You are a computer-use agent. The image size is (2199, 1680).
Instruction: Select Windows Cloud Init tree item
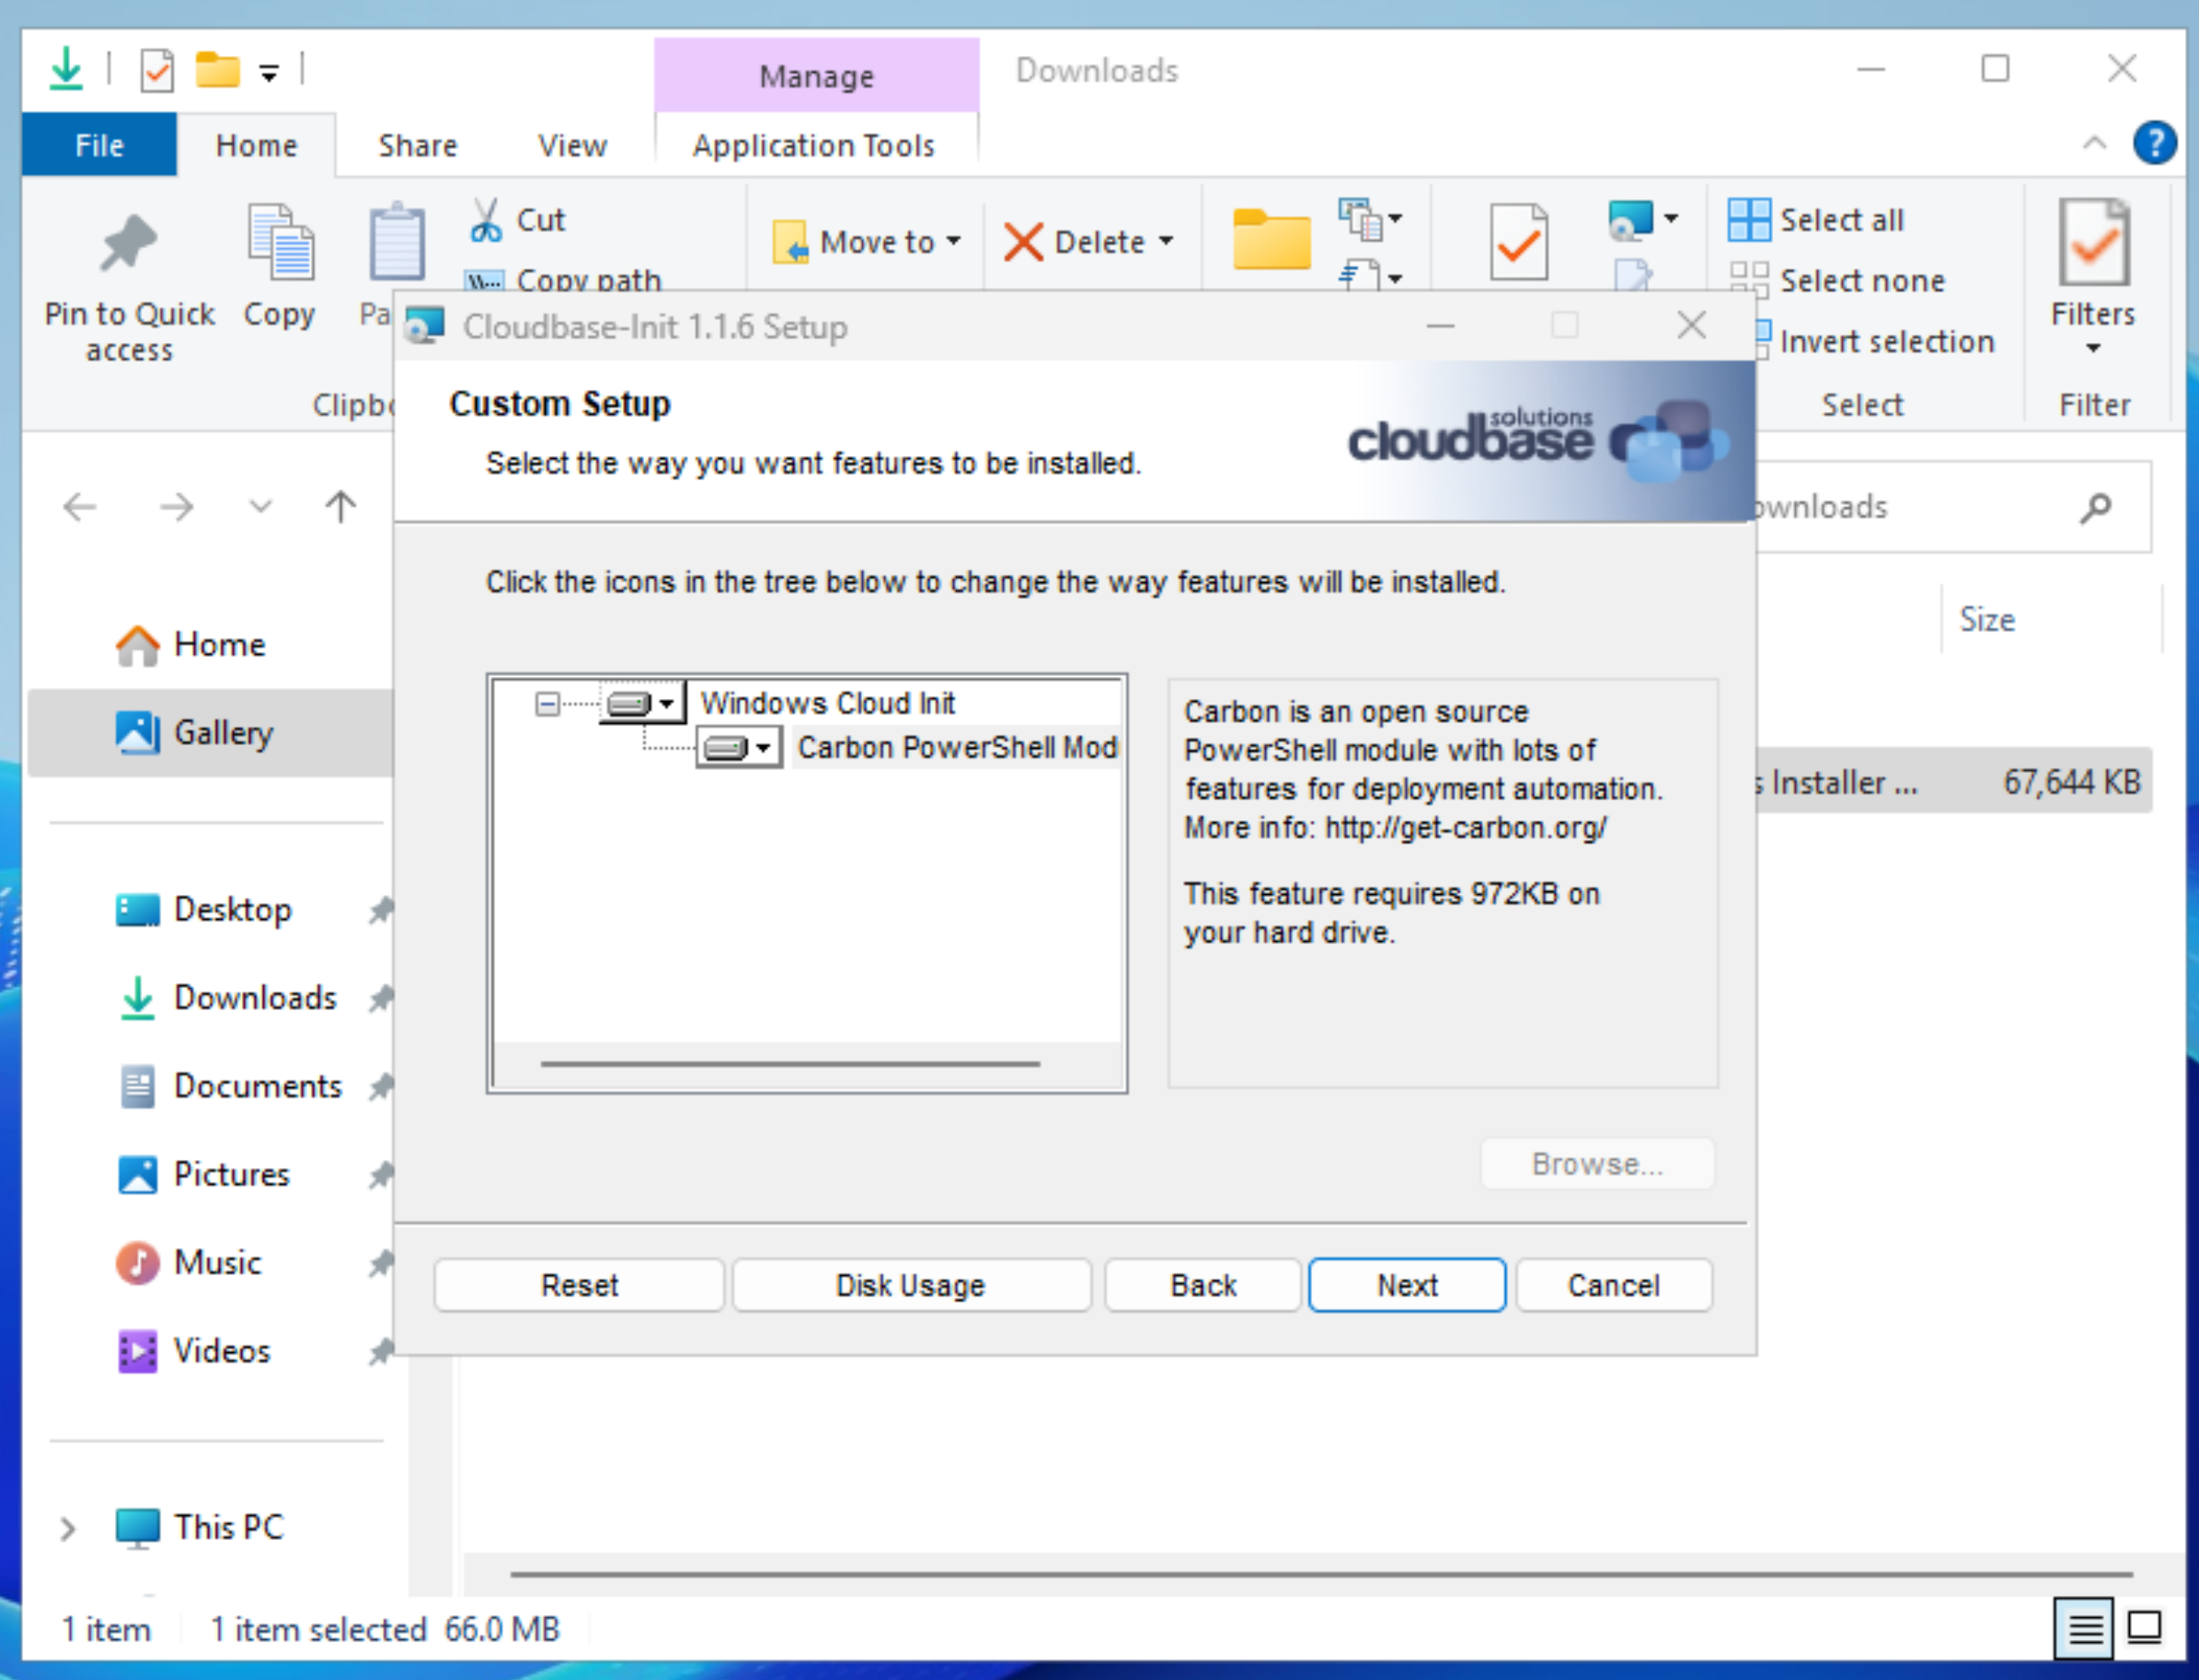[x=827, y=703]
